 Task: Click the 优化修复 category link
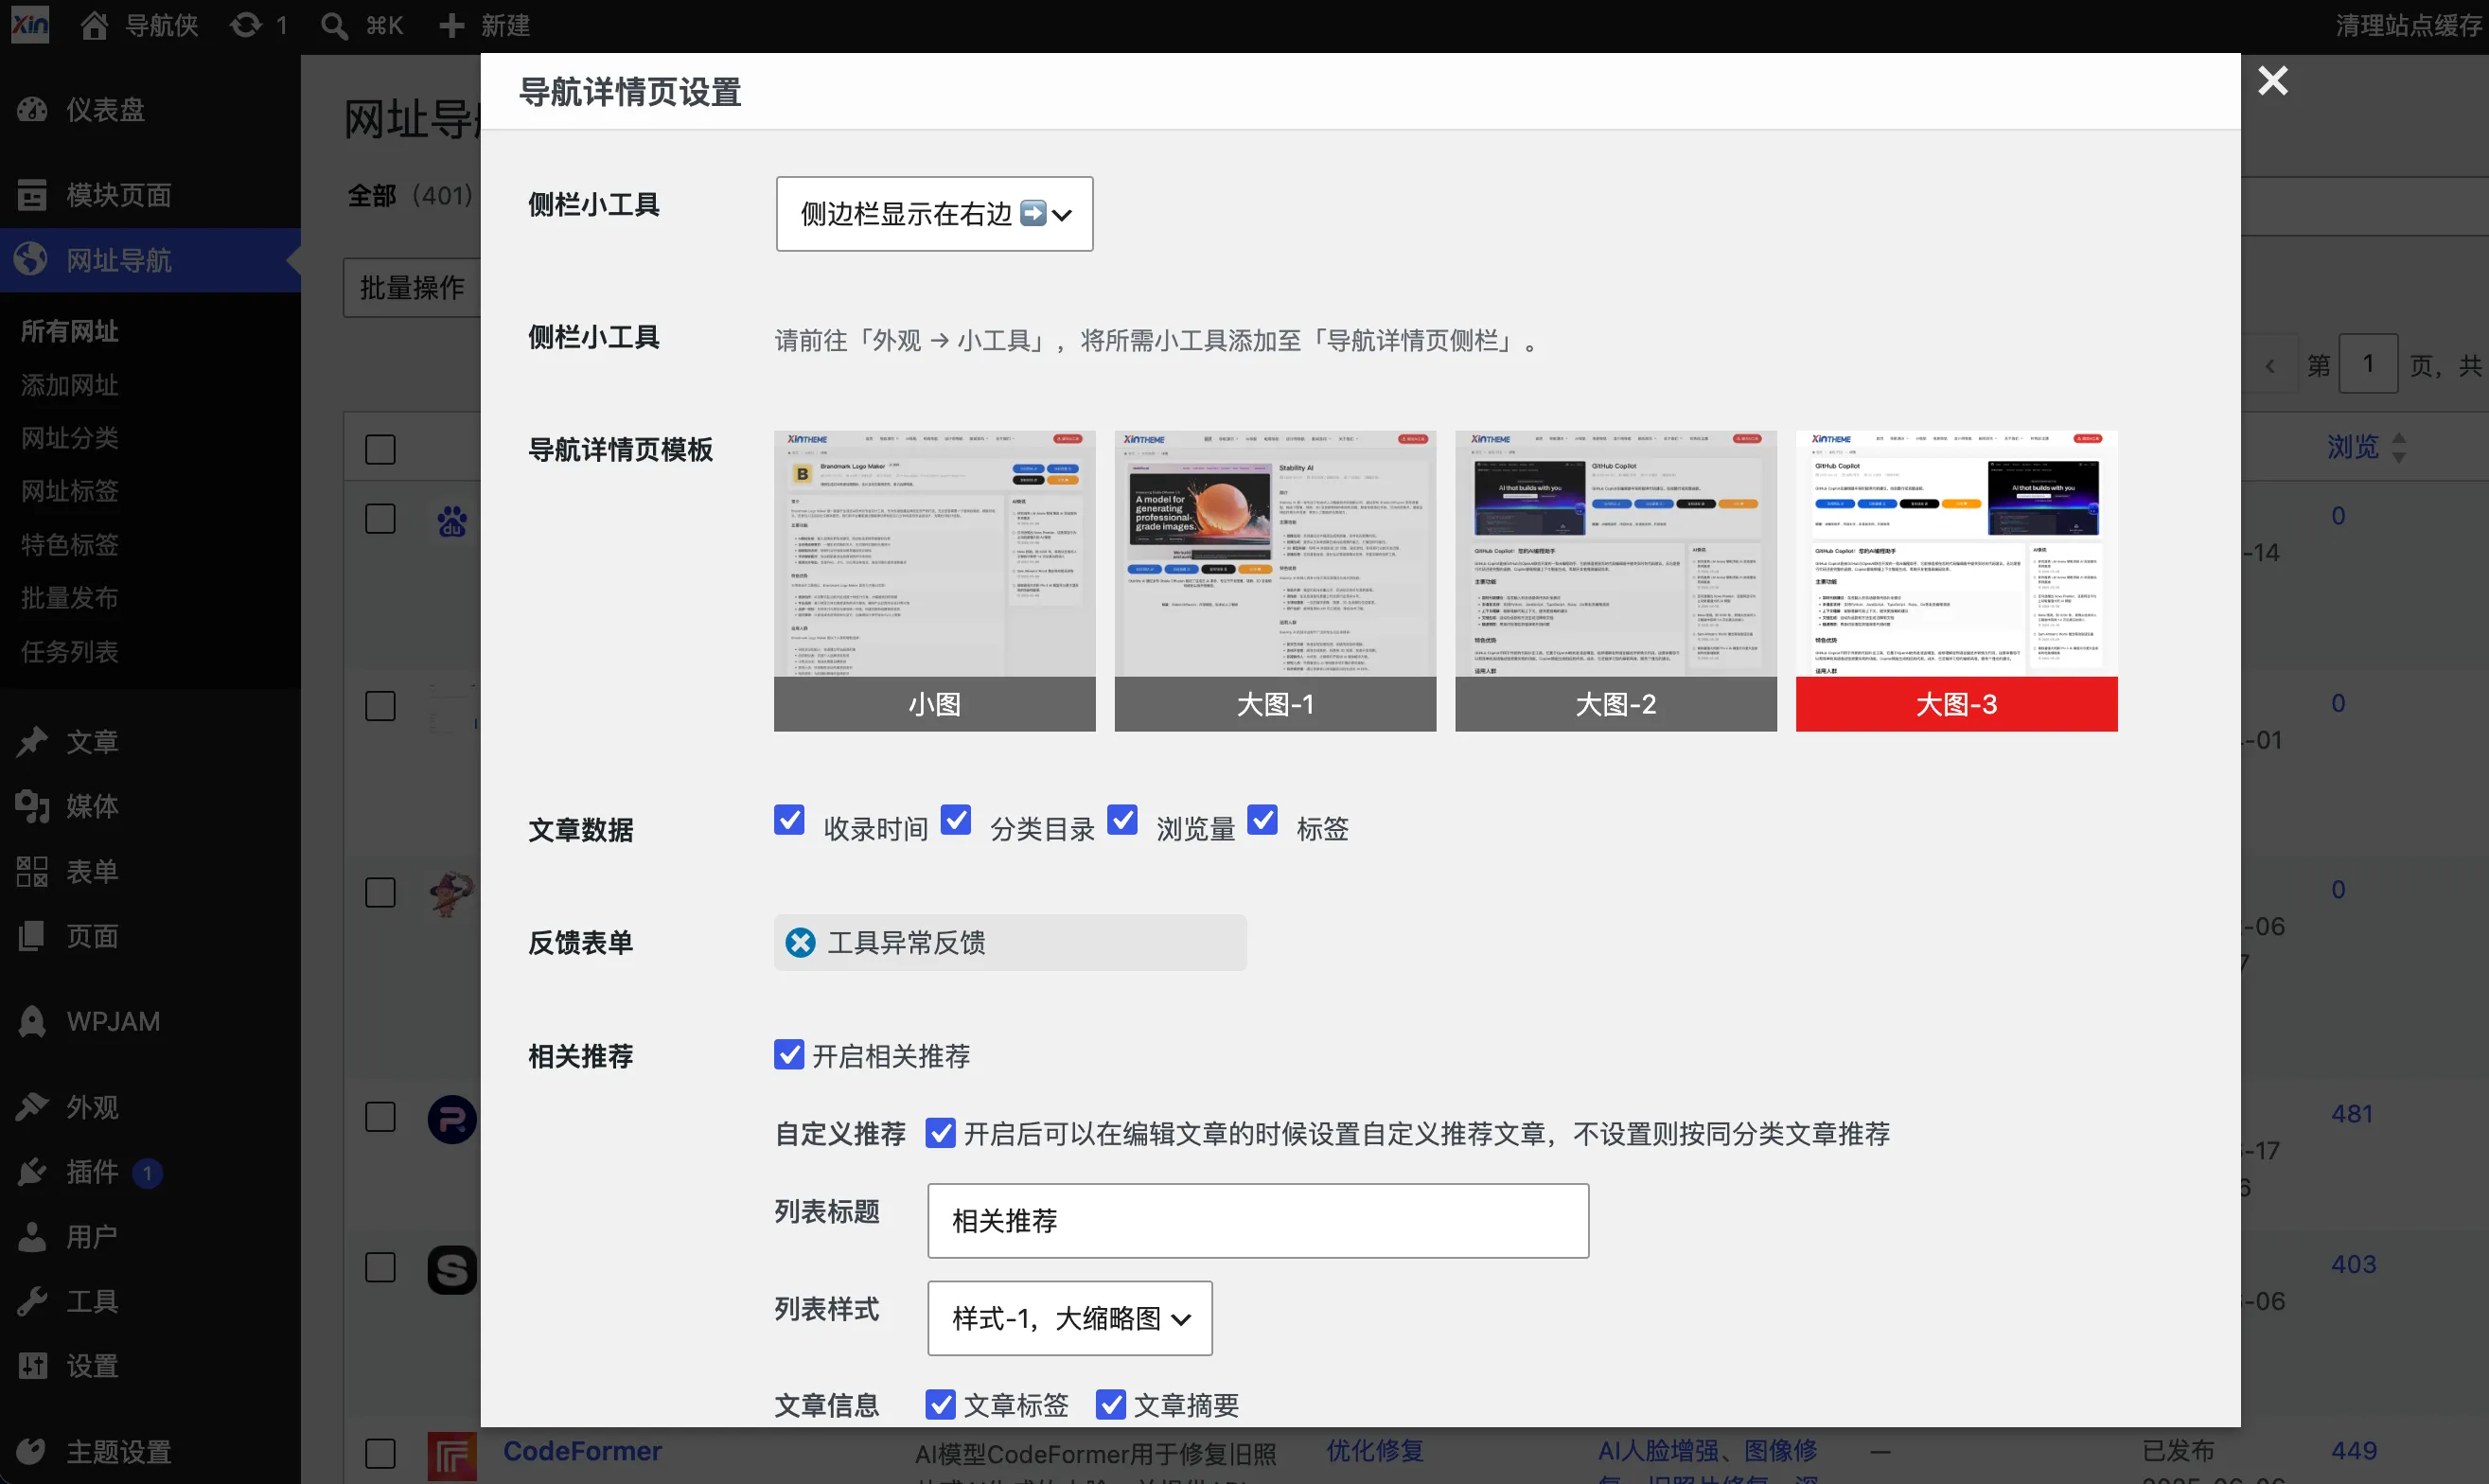point(1375,1451)
